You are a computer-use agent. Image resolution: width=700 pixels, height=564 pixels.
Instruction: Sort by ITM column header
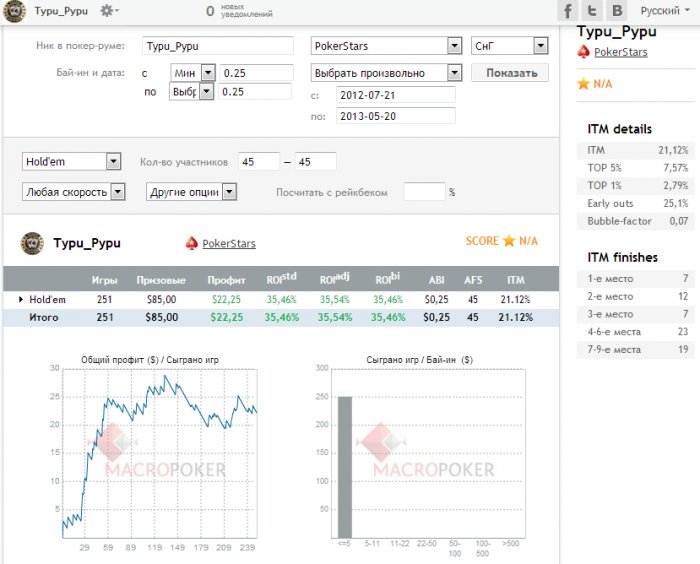(x=516, y=280)
